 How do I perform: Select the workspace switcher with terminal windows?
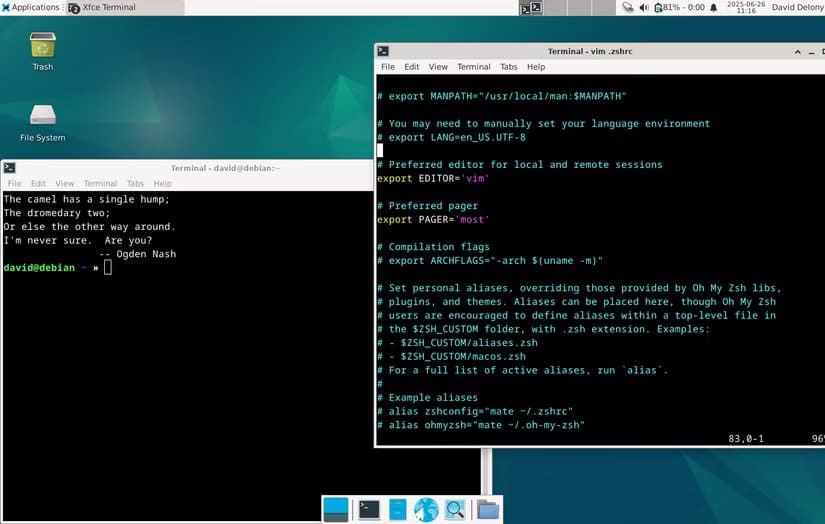(531, 7)
